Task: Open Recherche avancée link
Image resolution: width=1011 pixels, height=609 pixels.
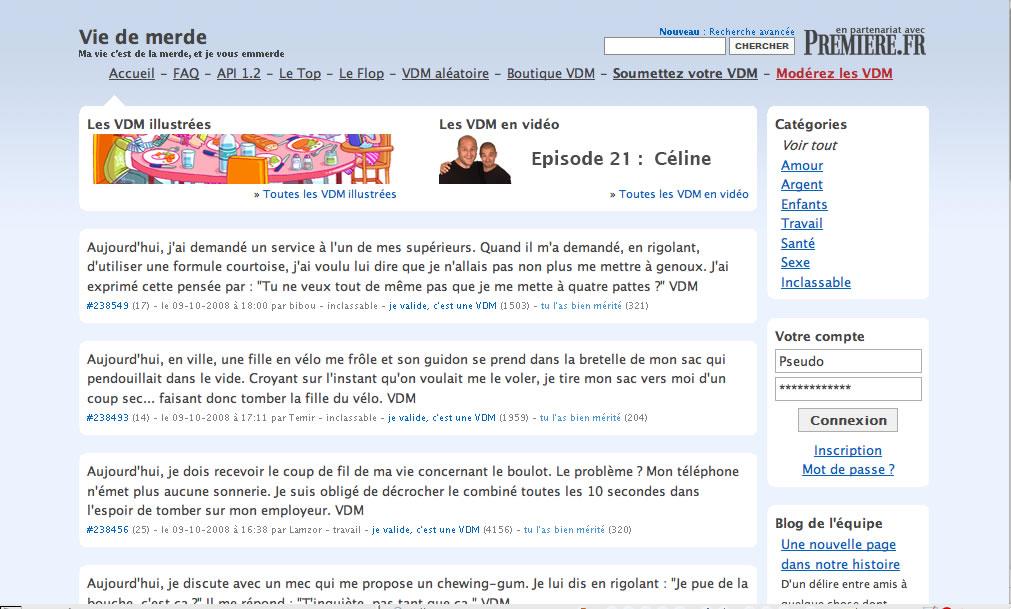Action: tap(752, 32)
